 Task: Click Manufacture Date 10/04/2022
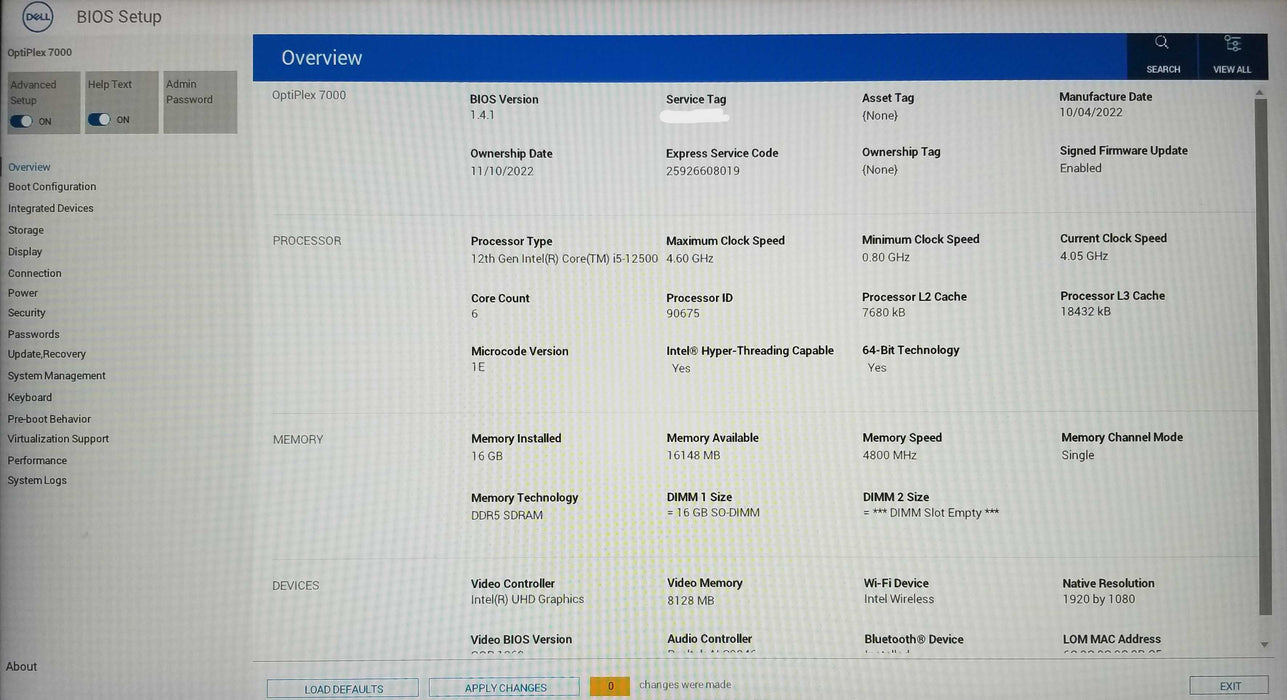pos(1091,113)
